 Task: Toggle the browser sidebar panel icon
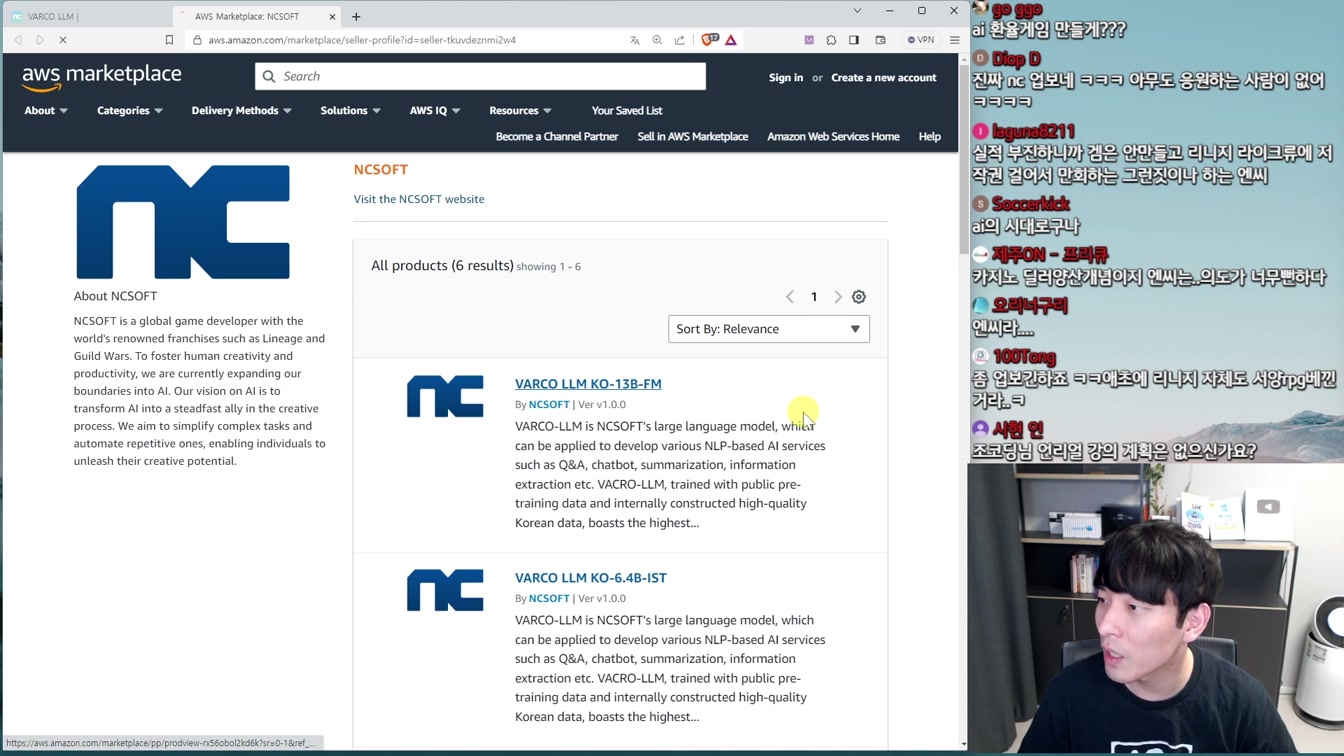(854, 40)
